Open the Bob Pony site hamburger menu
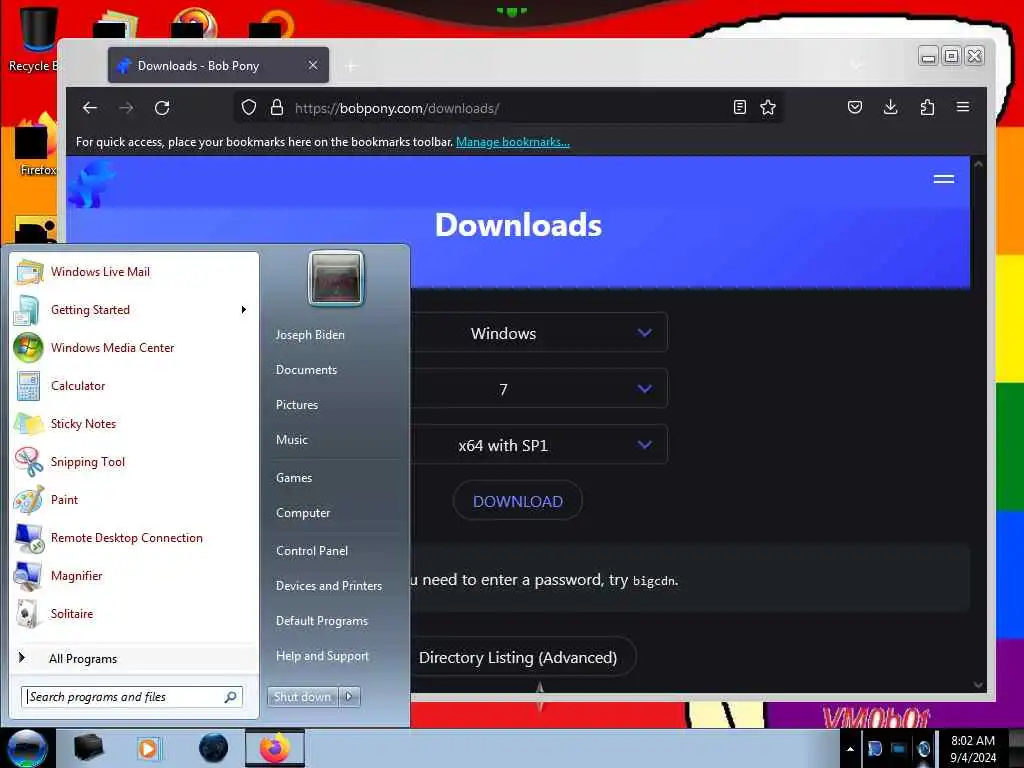Image resolution: width=1024 pixels, height=768 pixels. tap(944, 179)
